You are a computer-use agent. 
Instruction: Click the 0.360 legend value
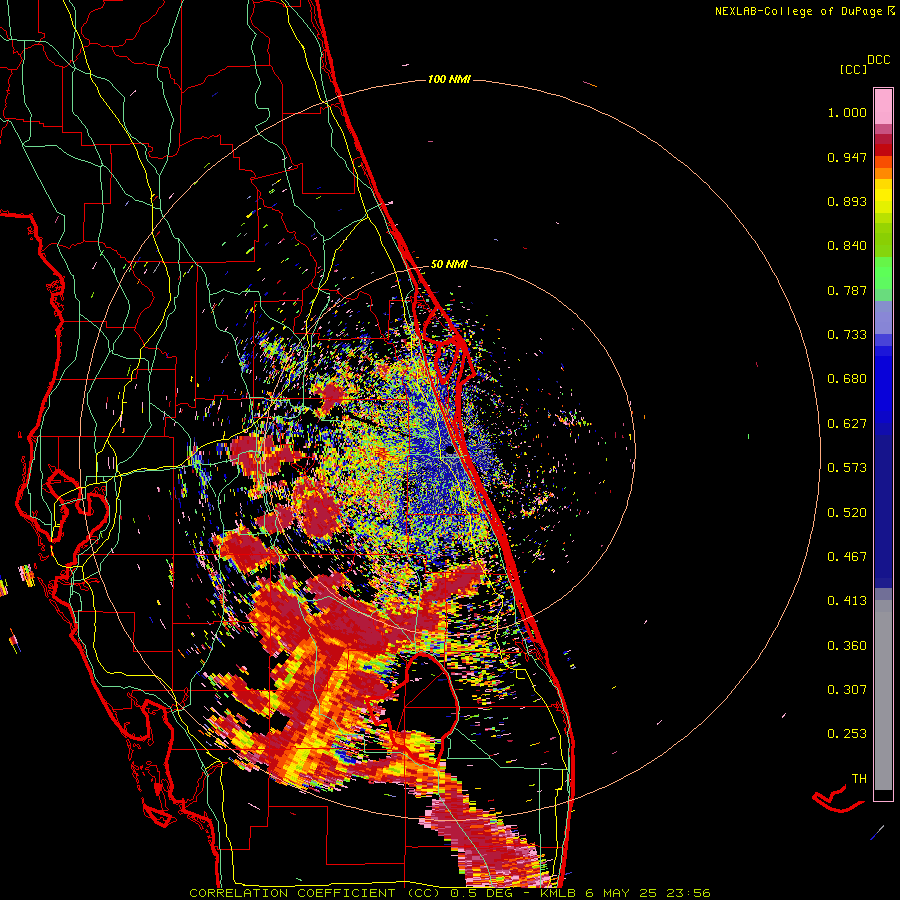(x=847, y=646)
